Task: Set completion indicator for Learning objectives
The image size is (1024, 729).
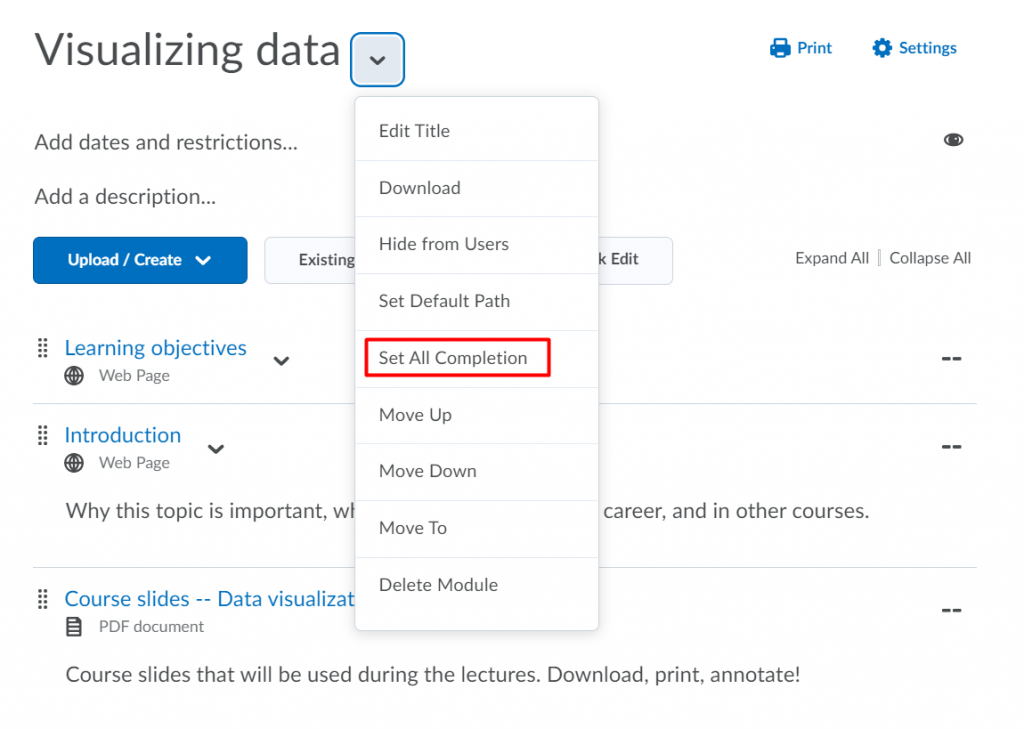Action: [x=950, y=358]
